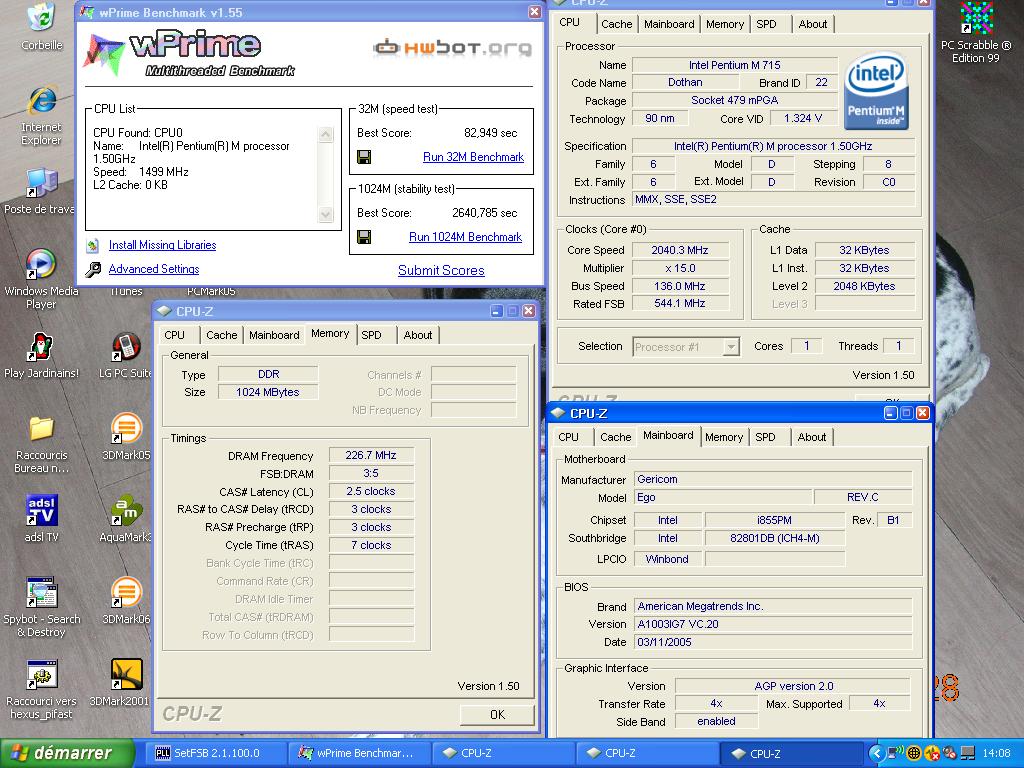Click the Submit Scores link

(x=441, y=270)
